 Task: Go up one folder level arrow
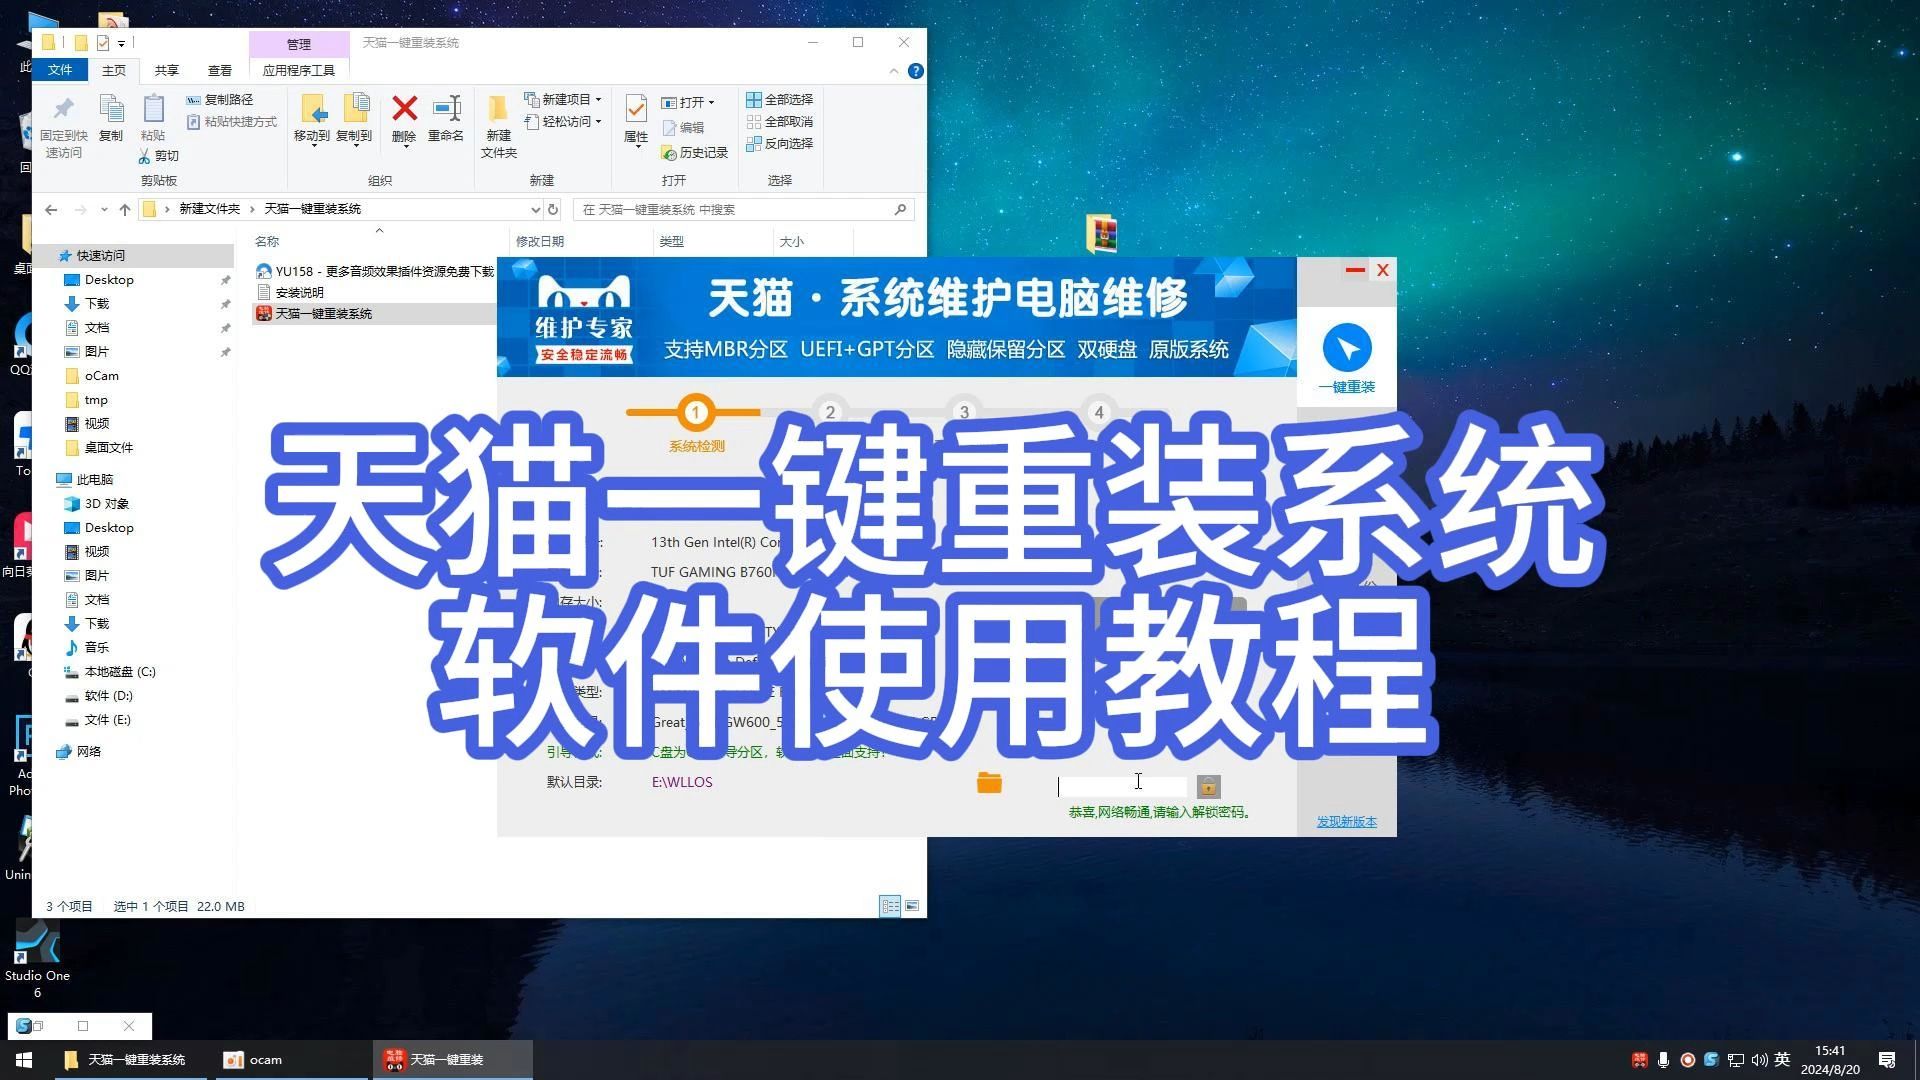[x=124, y=209]
